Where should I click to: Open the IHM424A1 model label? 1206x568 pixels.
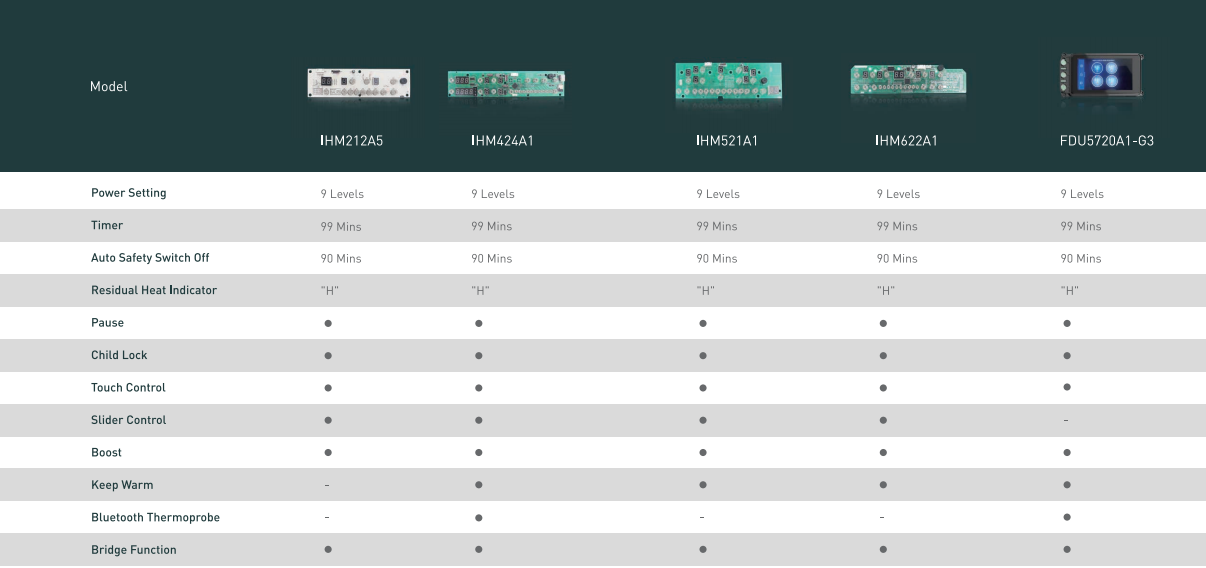click(x=503, y=141)
